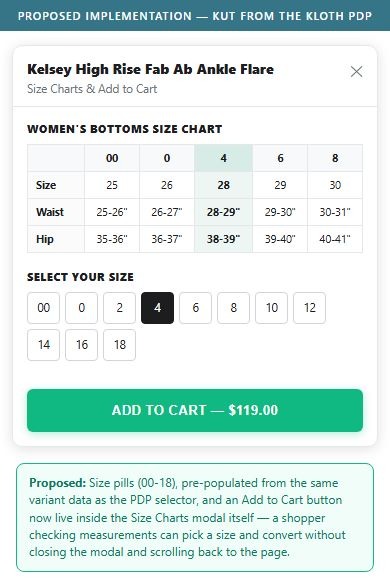Click the Kelsey High Rise product title
Image resolution: width=390 pixels, height=580 pixels.
click(150, 69)
